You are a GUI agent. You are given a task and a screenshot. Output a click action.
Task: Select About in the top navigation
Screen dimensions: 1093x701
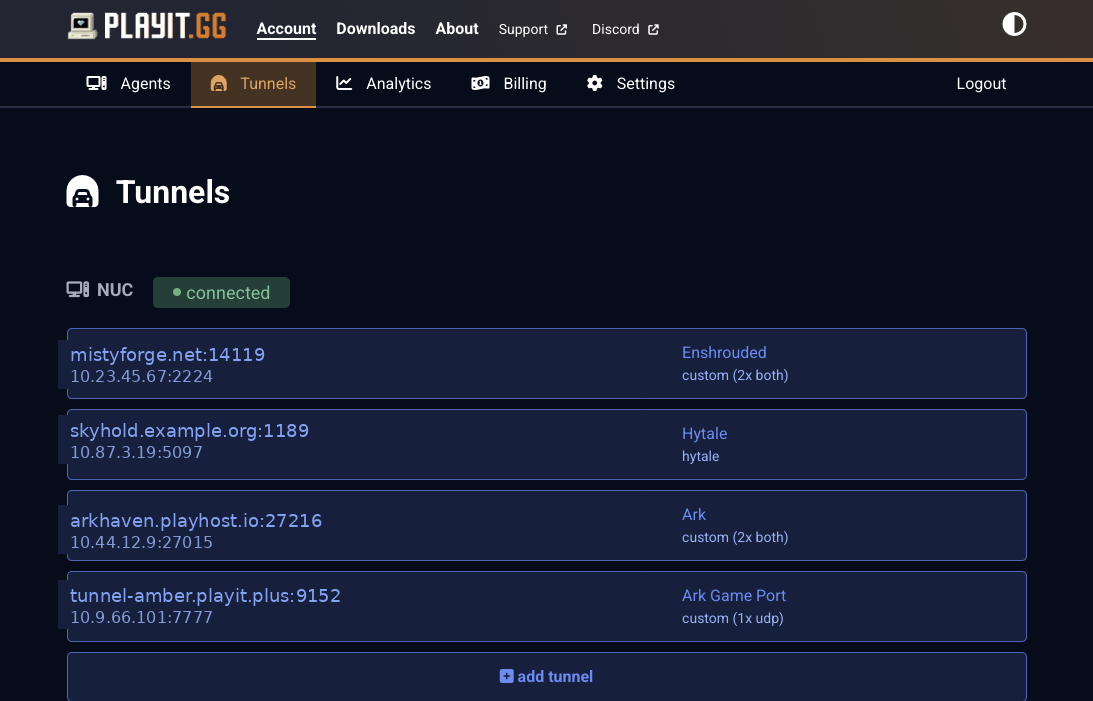pos(456,29)
